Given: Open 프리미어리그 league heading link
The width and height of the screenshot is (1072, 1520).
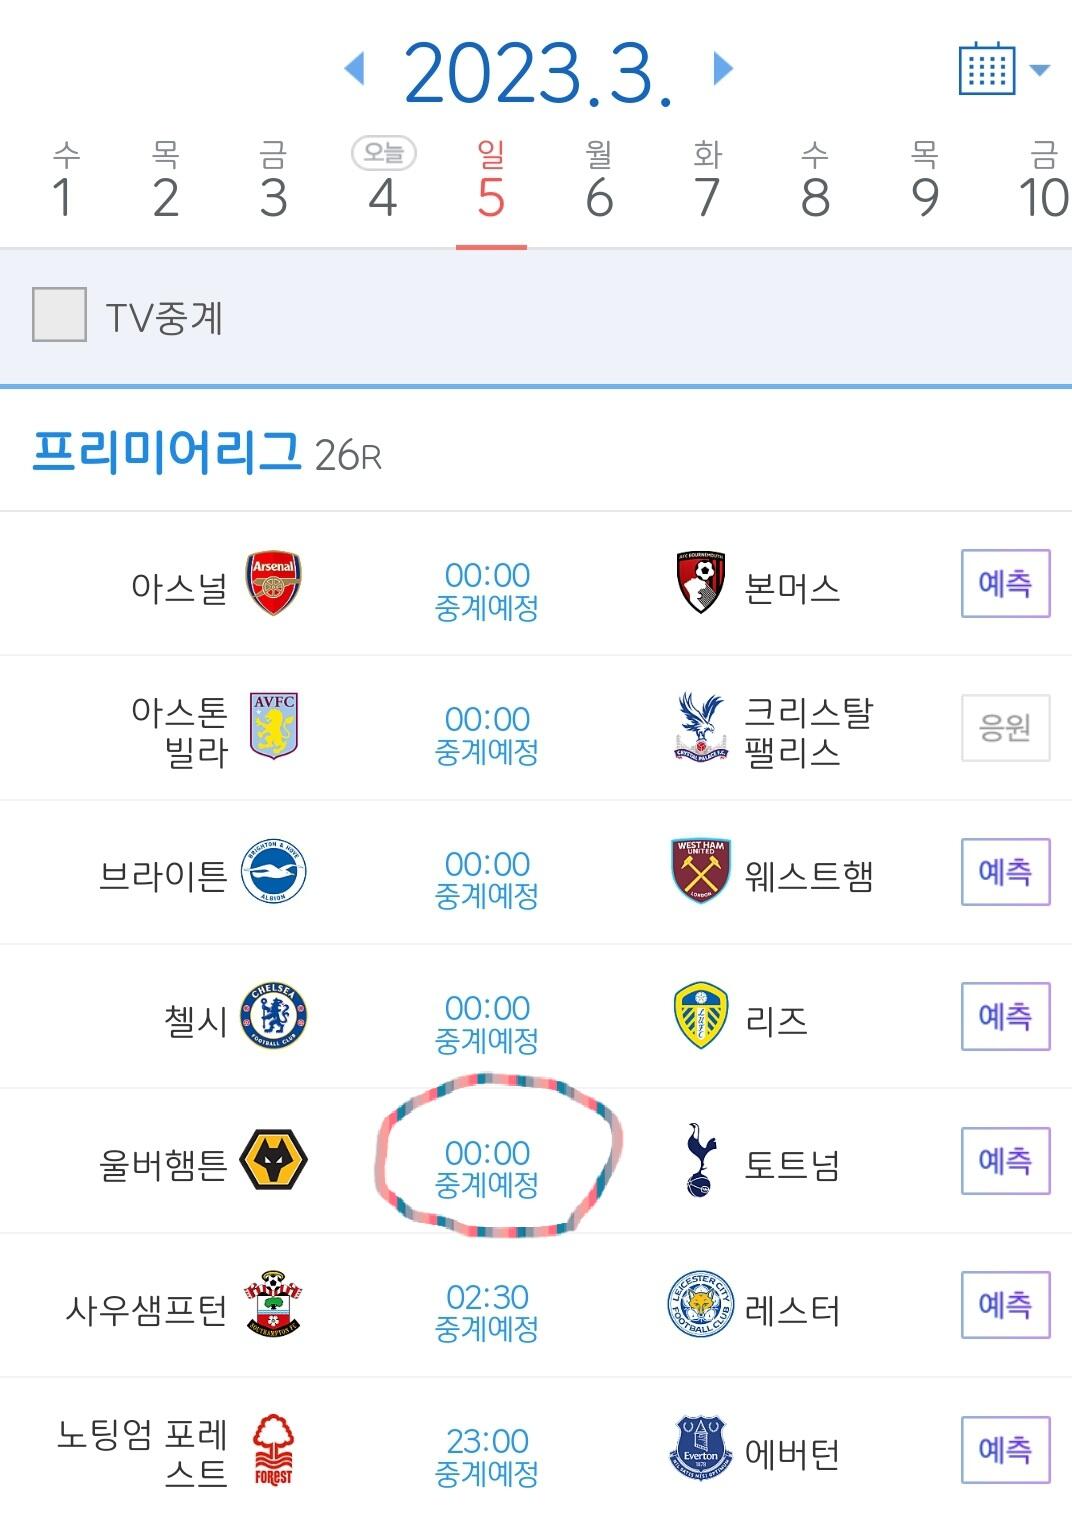Looking at the screenshot, I should [x=166, y=451].
